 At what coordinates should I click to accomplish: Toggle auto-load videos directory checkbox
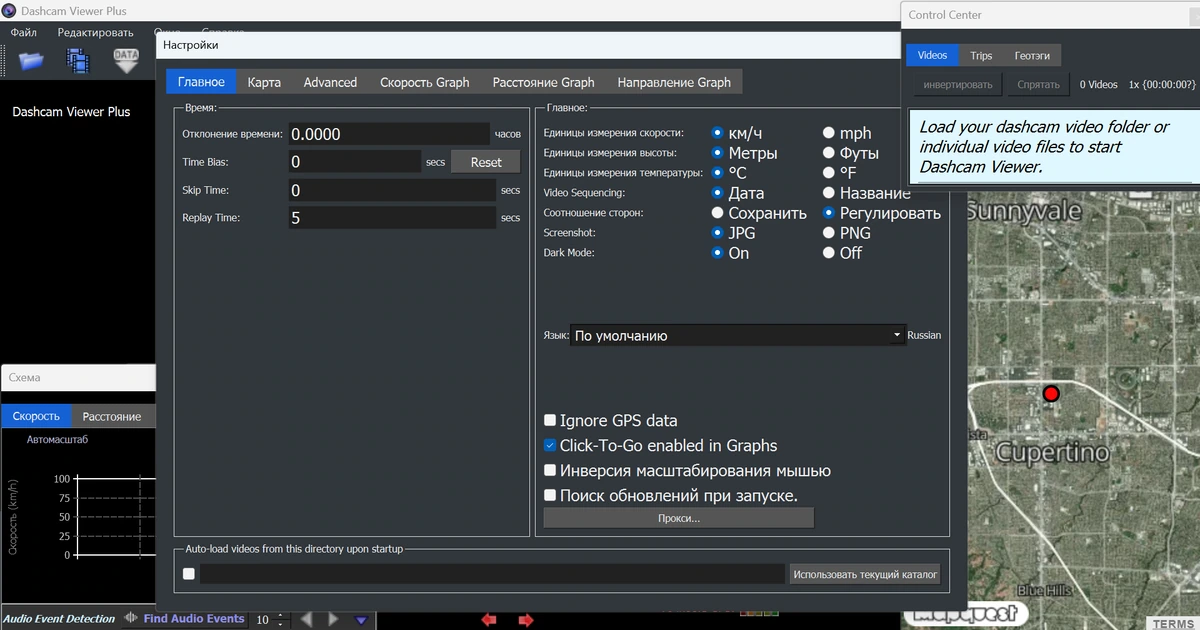(189, 574)
